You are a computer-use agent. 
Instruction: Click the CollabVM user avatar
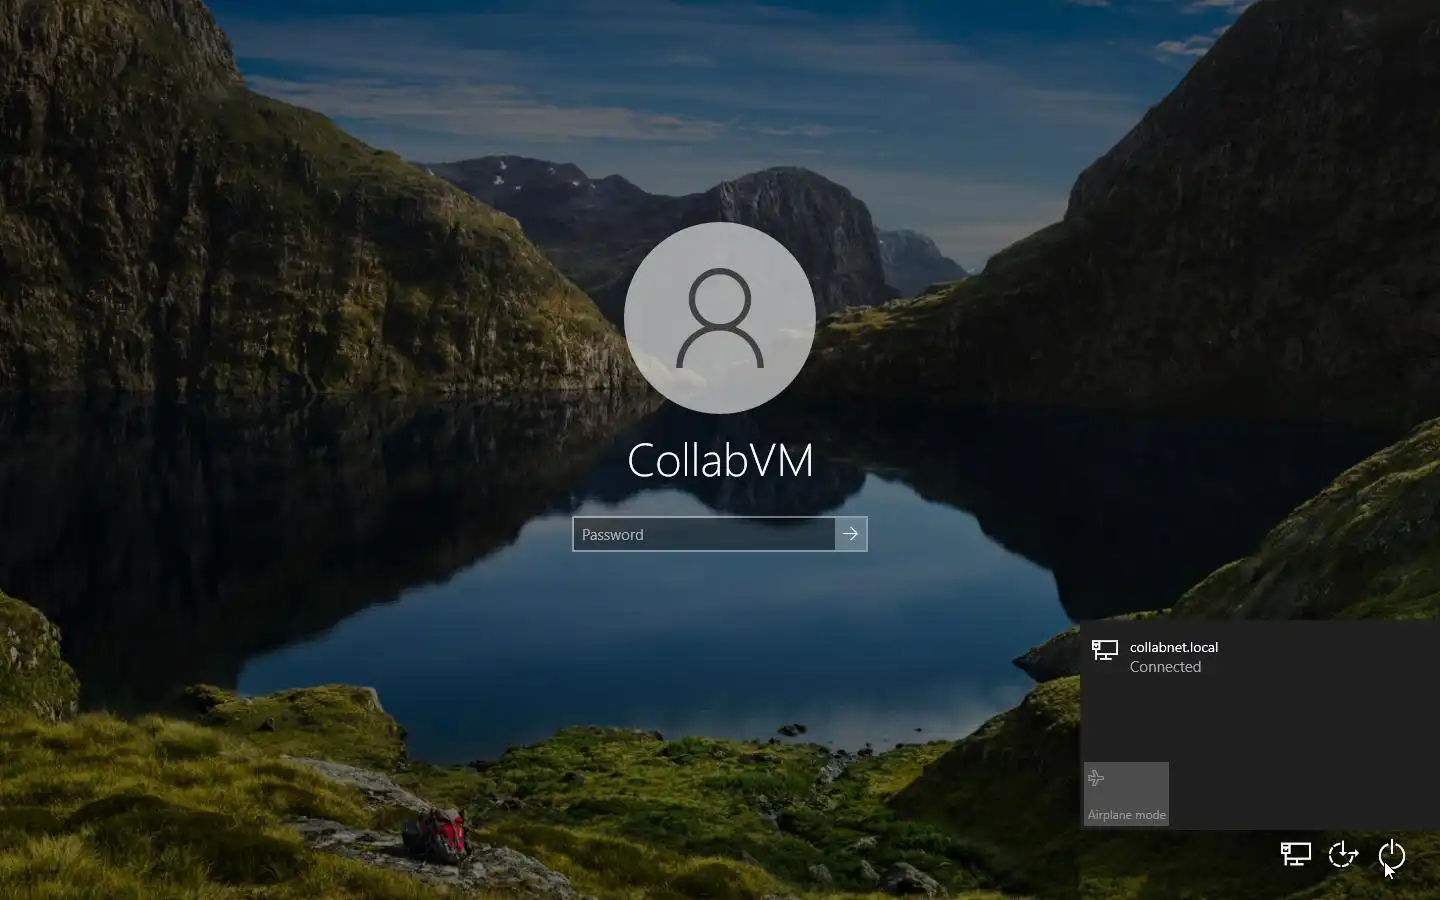[x=720, y=318]
